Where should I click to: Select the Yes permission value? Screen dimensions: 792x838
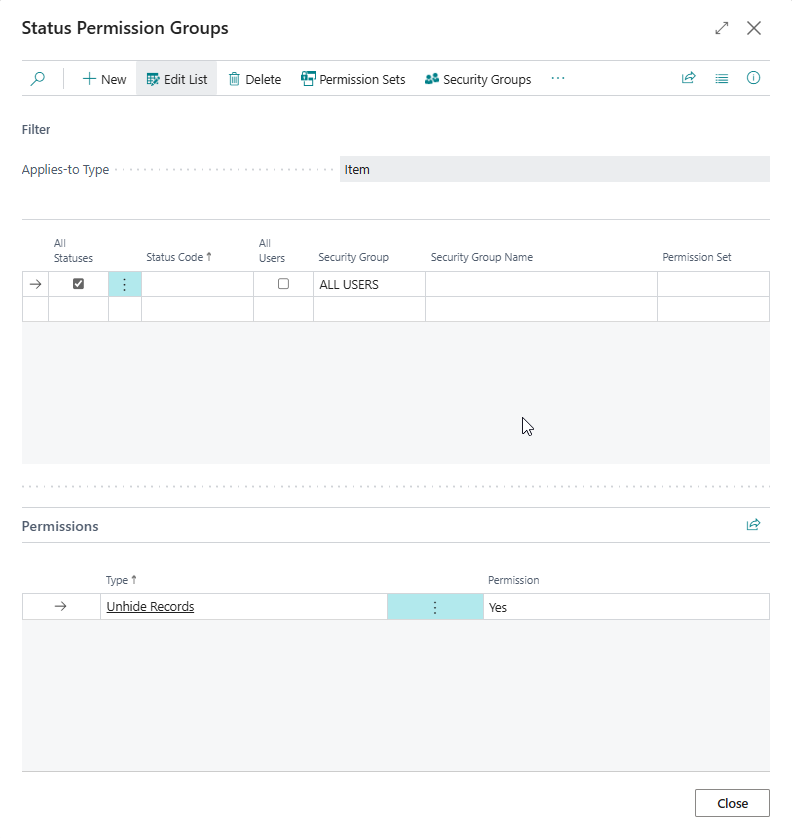pos(626,607)
